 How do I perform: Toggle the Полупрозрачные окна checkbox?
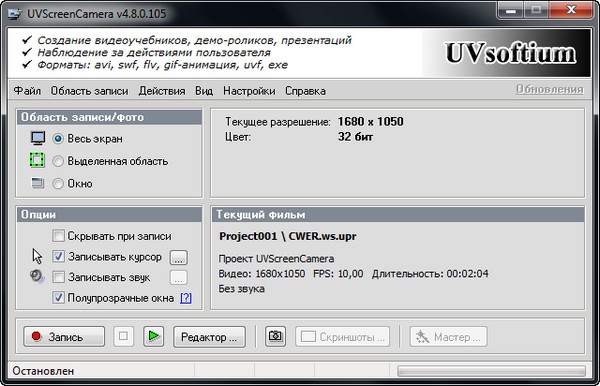(58, 297)
